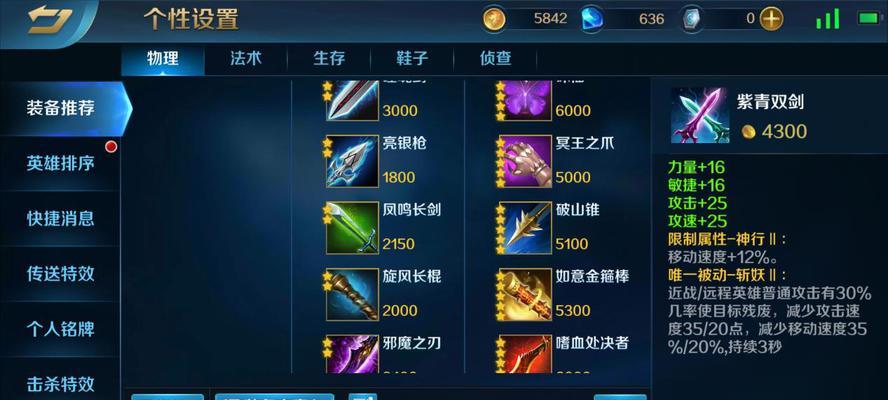Select the 亮银枪 spear item icon
This screenshot has width=888, height=400.
pyautogui.click(x=352, y=161)
